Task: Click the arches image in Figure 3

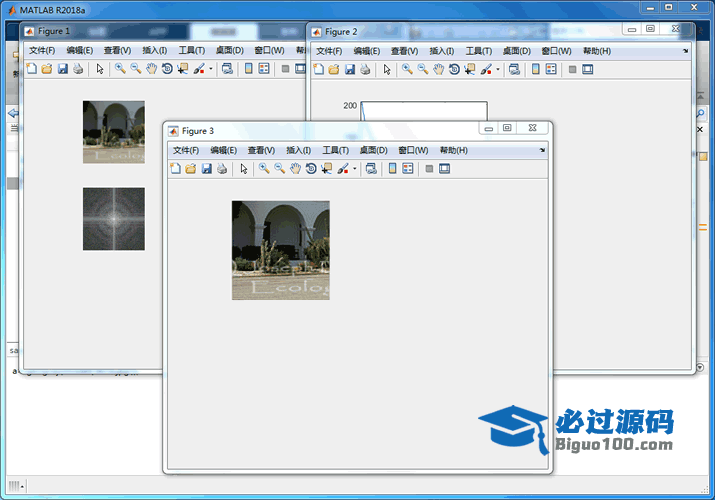Action: tap(280, 250)
